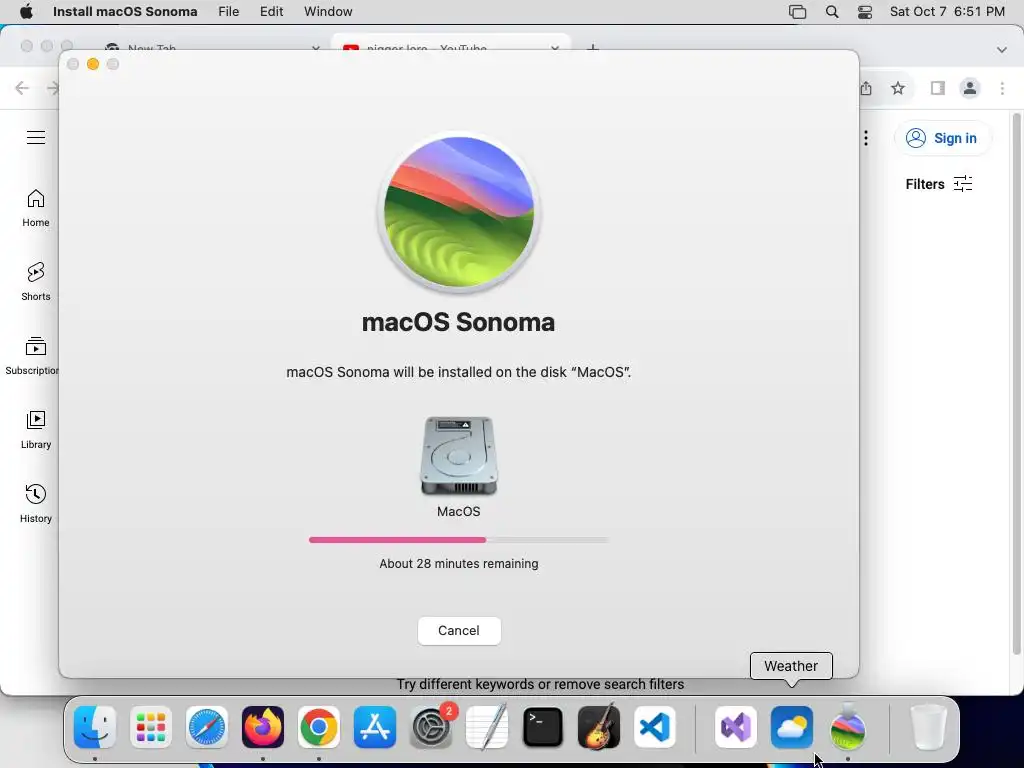Go to YouTube Home in the sidebar
The width and height of the screenshot is (1024, 768).
pyautogui.click(x=36, y=208)
